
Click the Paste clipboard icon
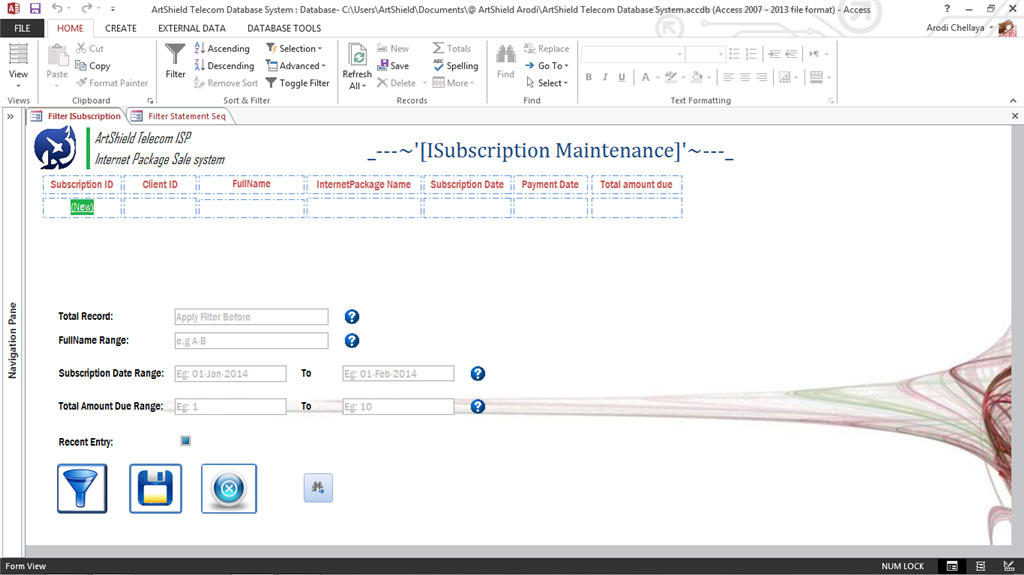point(57,56)
